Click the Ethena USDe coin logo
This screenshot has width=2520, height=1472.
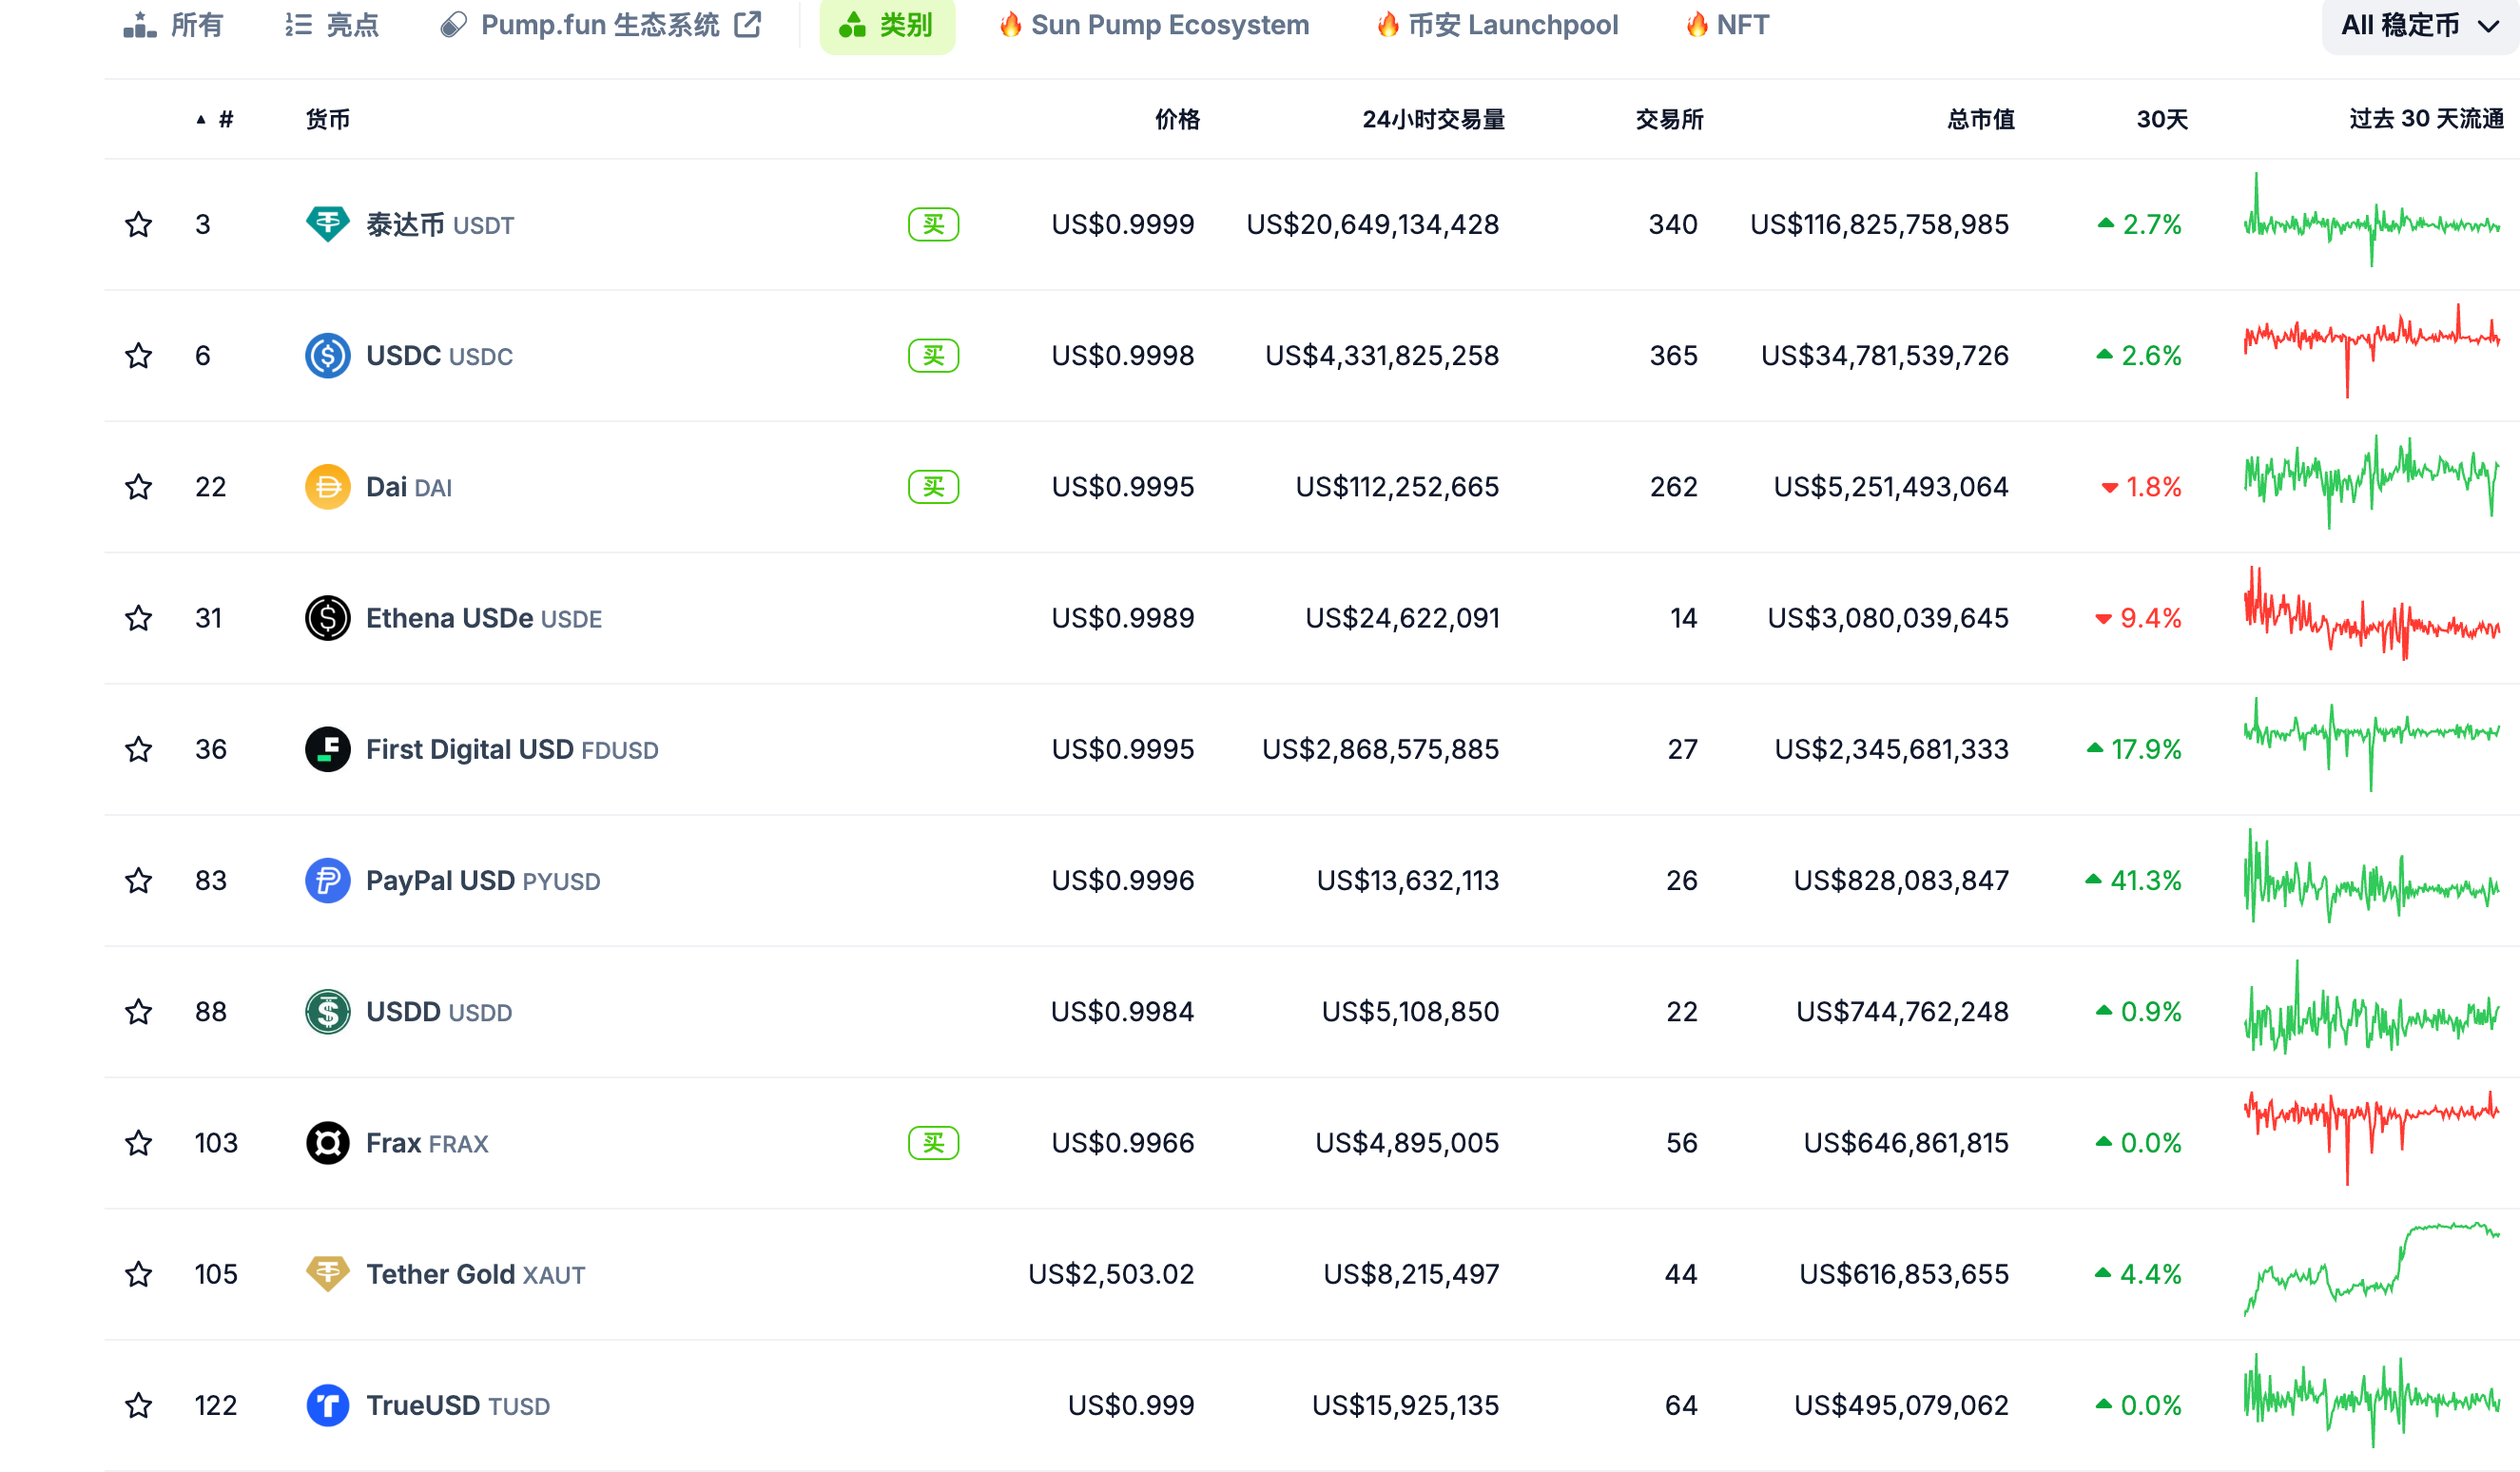(328, 618)
